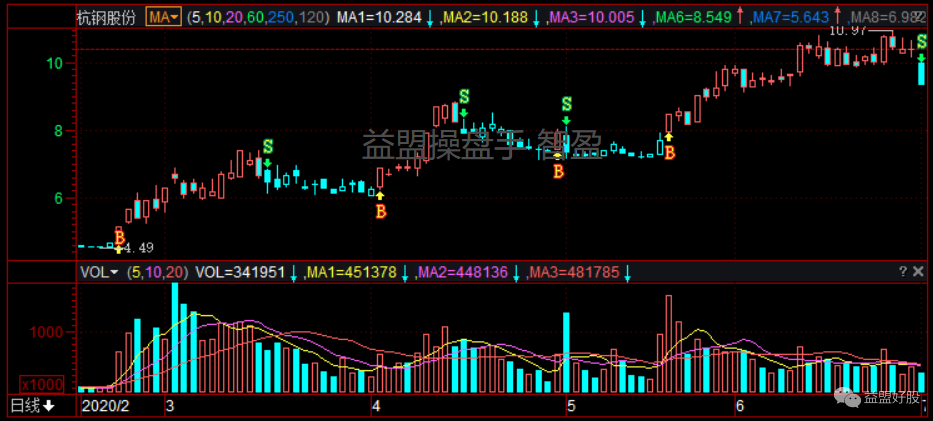Close the volume panel with the × icon
Viewport: 933px width, 421px height.
click(x=919, y=272)
